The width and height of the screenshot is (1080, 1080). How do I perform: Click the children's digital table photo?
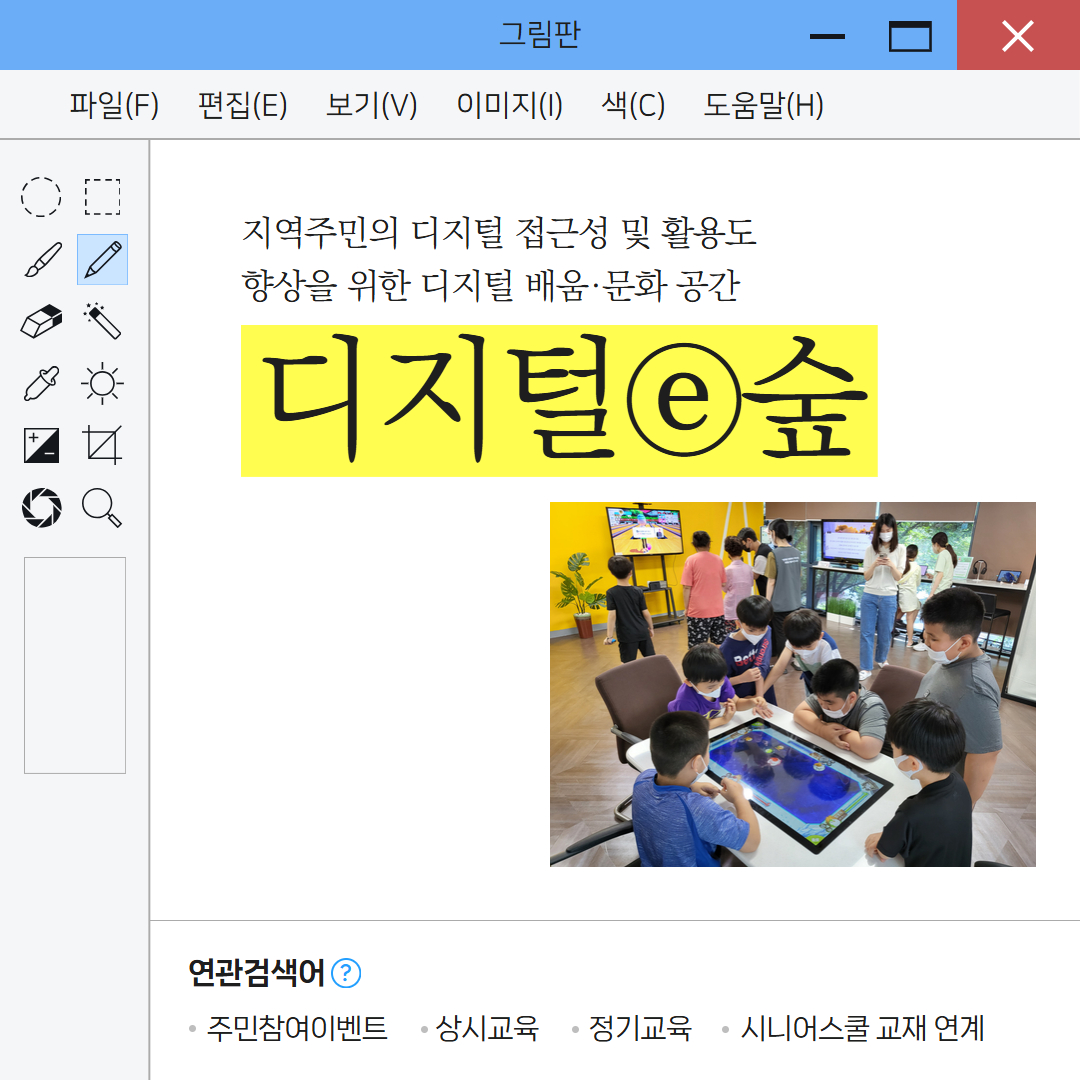792,684
